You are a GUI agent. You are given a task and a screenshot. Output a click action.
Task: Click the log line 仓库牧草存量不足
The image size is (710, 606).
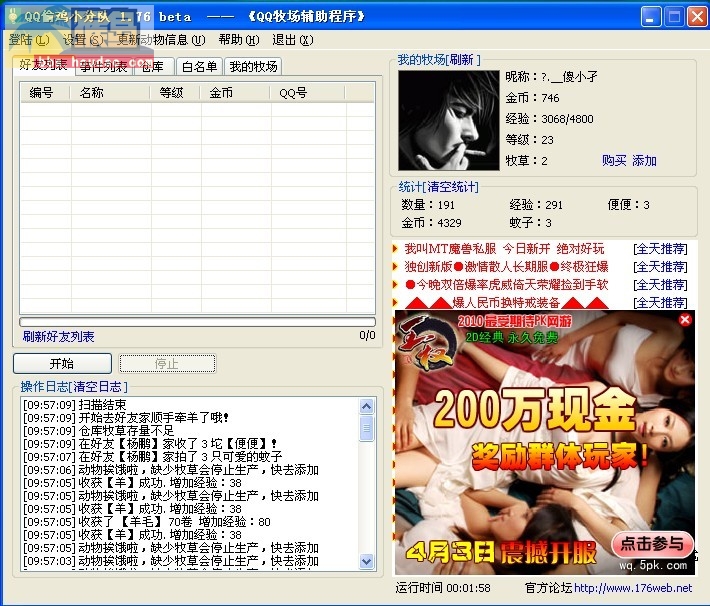tap(98, 431)
